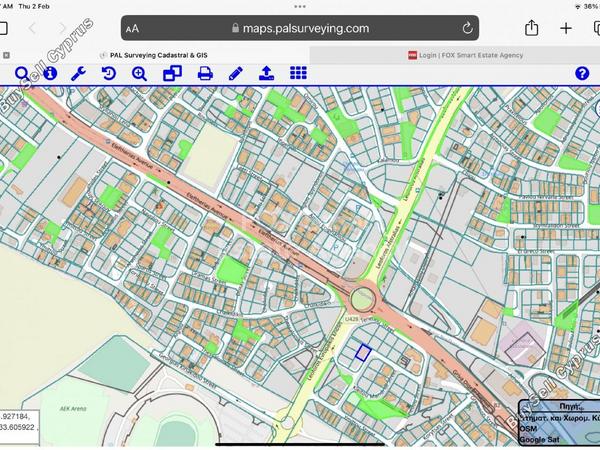Open the grid apps menu icon
600x450 pixels.
[298, 73]
